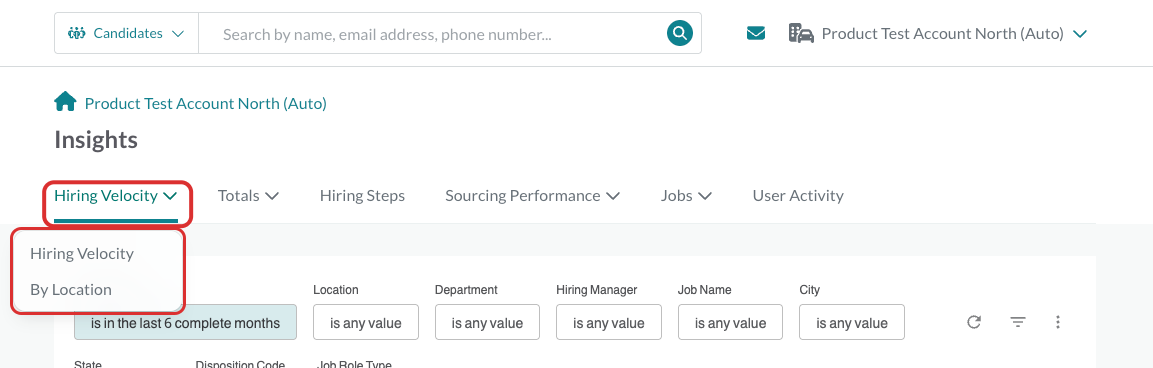This screenshot has width=1153, height=368.
Task: Click the building and car account icon
Action: pos(802,33)
